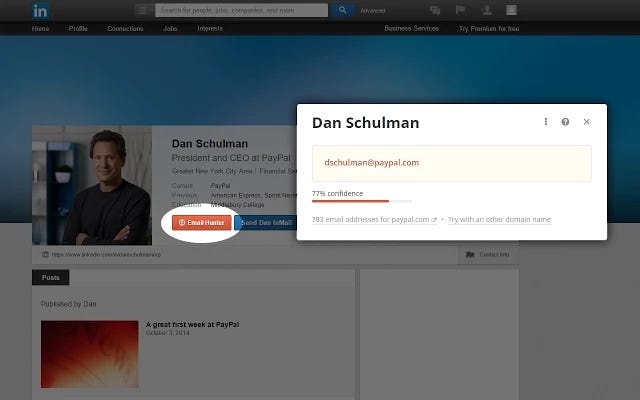Click the dschulman@paypal.com email address
This screenshot has width=640, height=400.
pos(371,162)
